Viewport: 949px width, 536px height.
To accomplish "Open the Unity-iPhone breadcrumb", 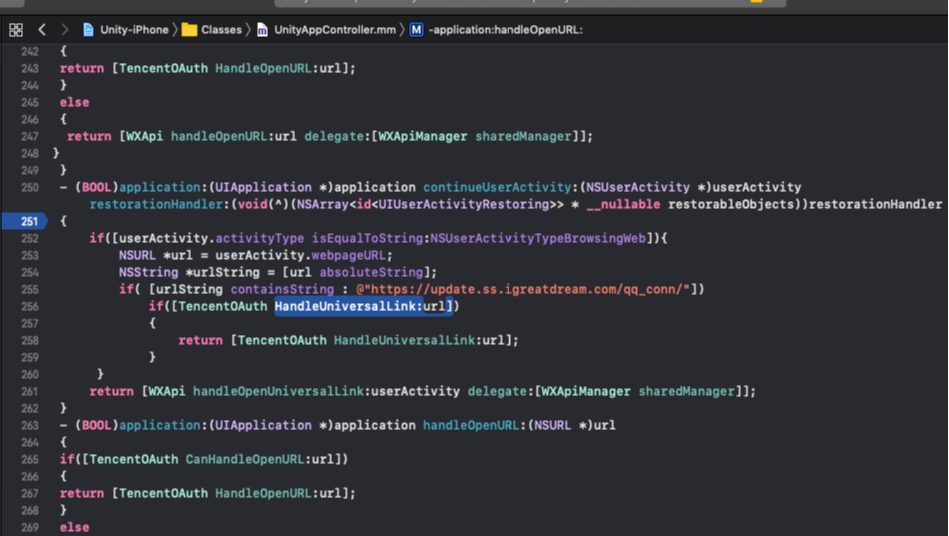I will click(134, 30).
